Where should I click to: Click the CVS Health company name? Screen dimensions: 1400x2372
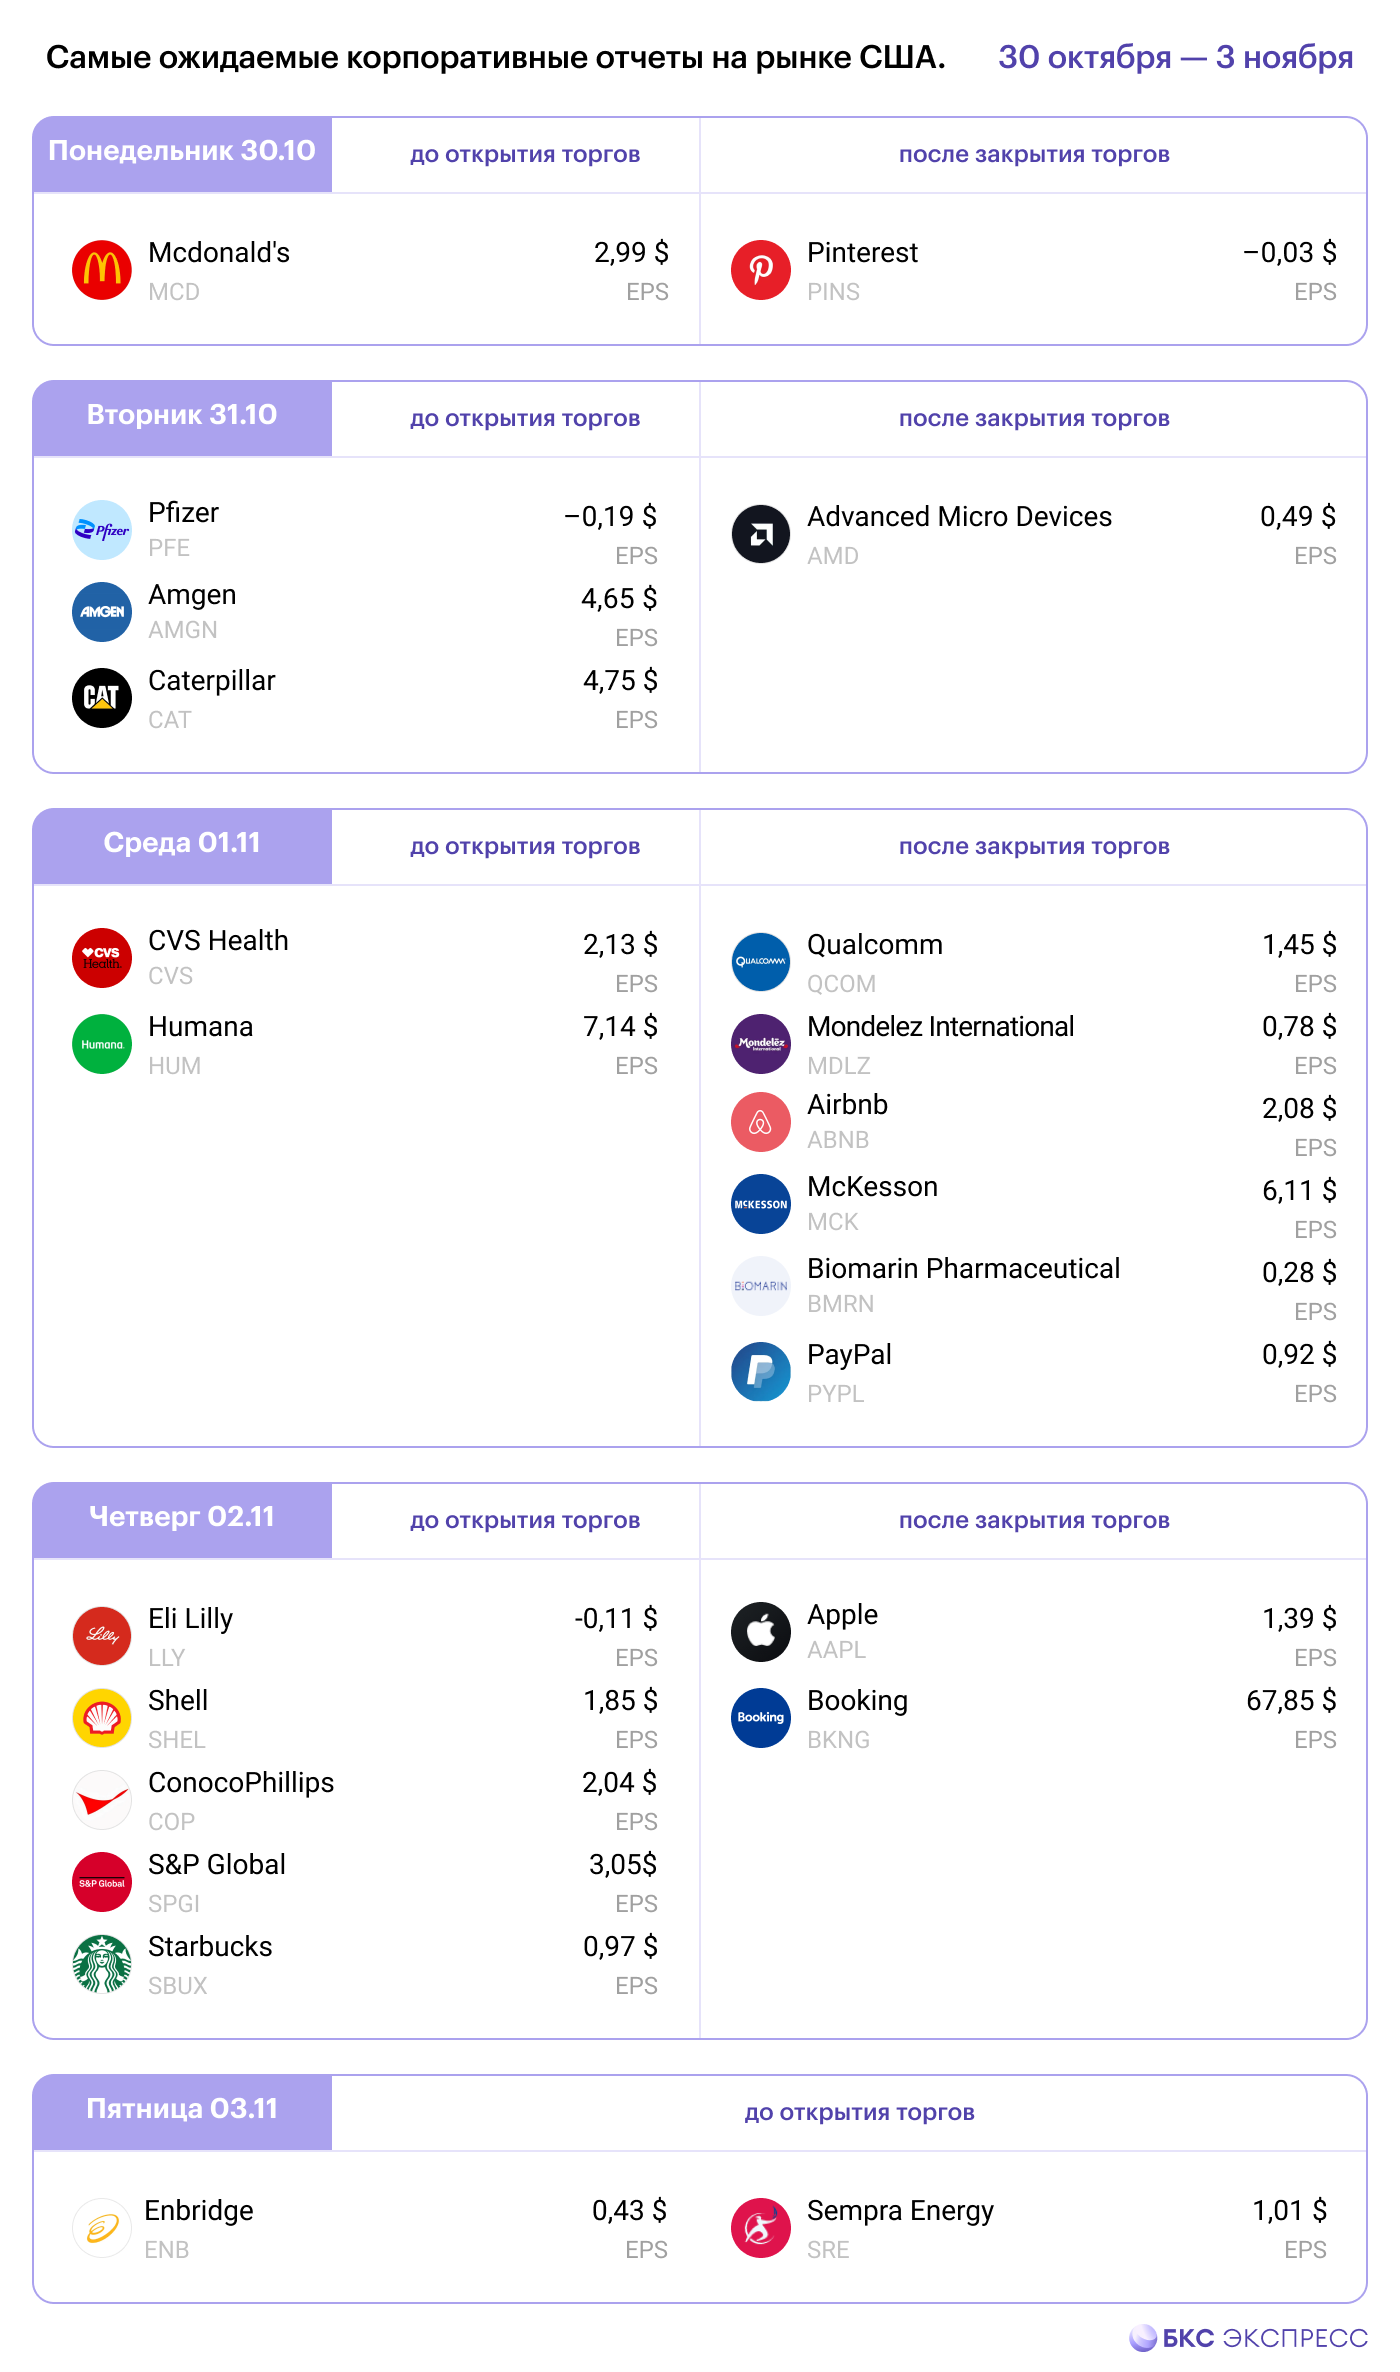pos(218,941)
